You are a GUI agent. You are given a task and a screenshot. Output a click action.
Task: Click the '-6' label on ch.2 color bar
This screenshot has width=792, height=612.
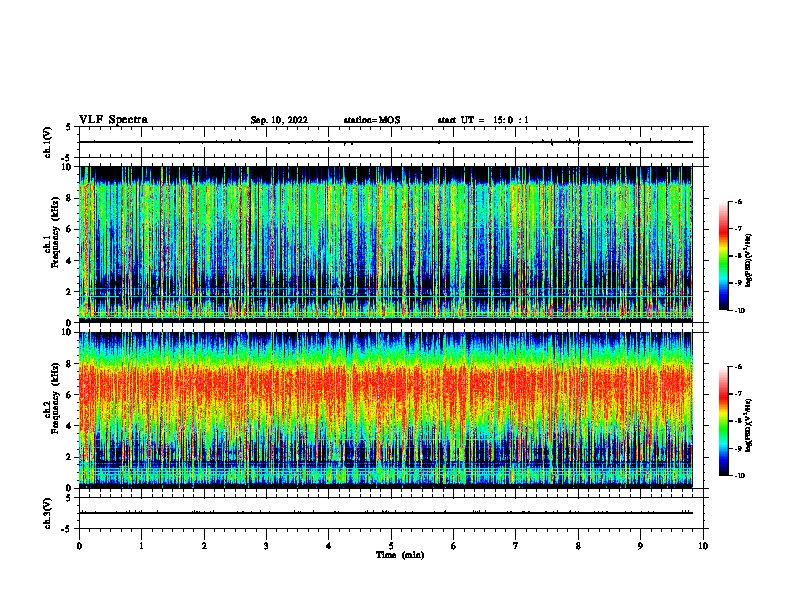click(x=738, y=367)
